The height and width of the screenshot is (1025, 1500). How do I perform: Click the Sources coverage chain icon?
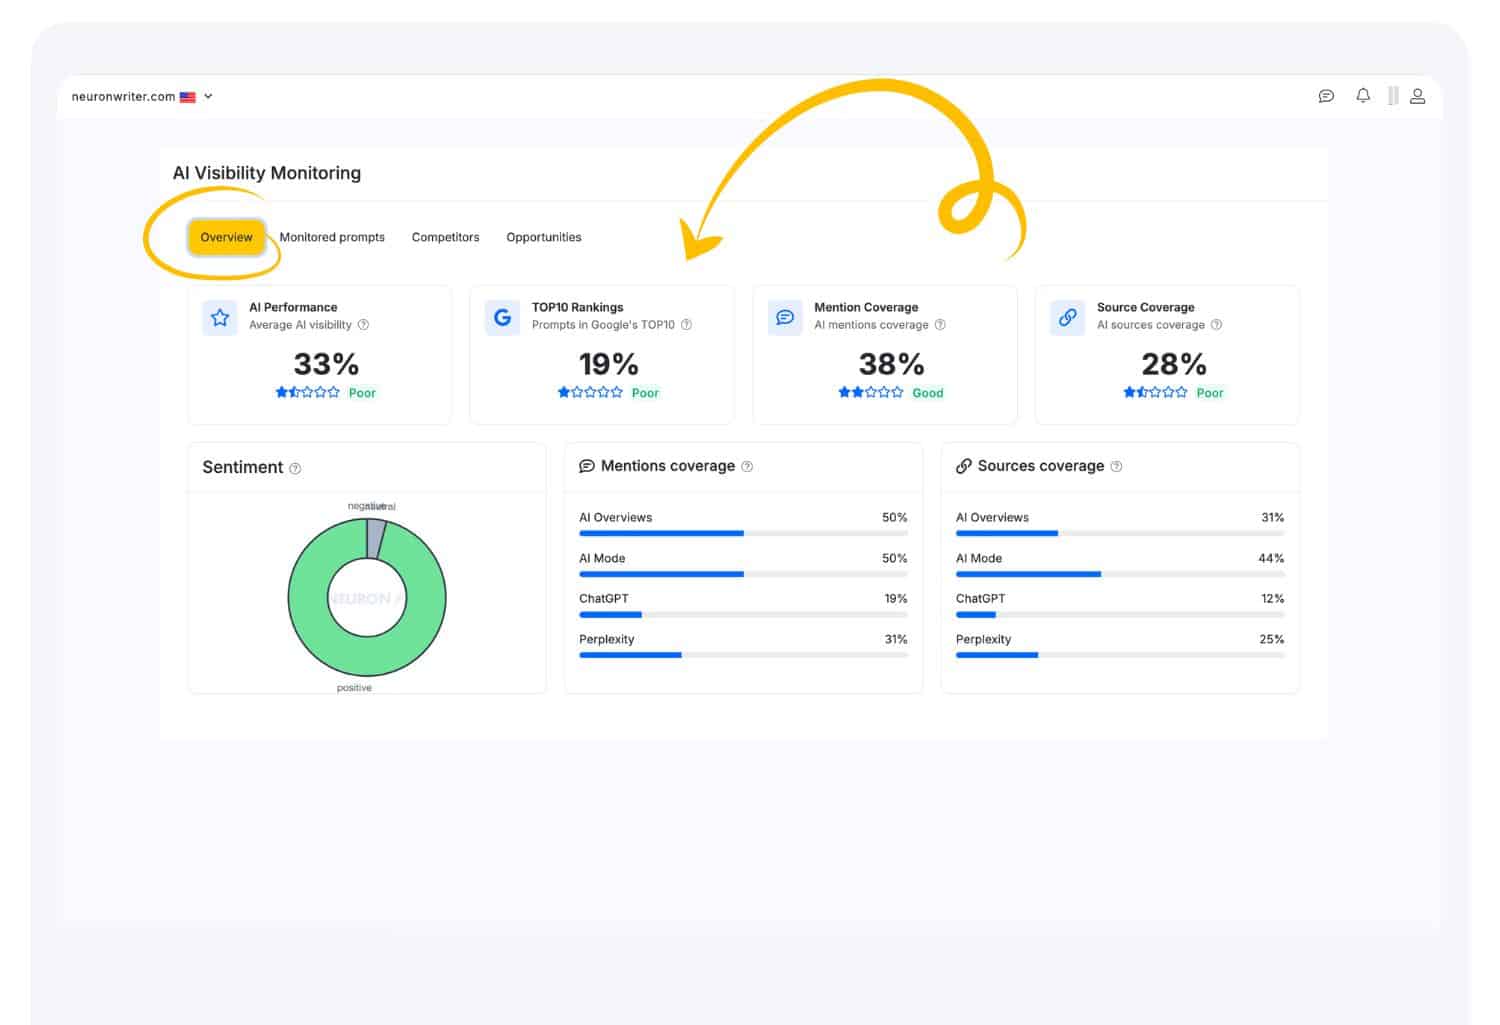click(x=964, y=466)
